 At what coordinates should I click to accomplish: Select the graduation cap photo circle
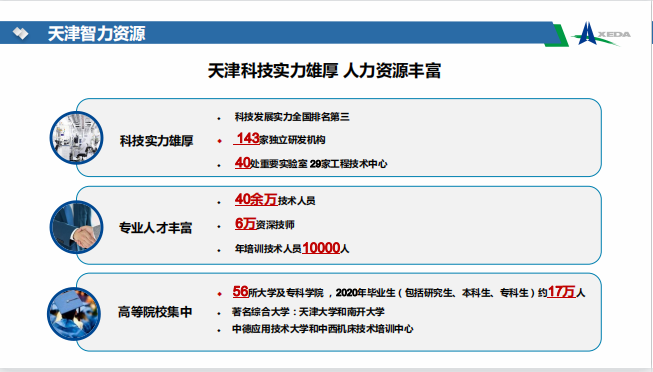[x=74, y=314]
